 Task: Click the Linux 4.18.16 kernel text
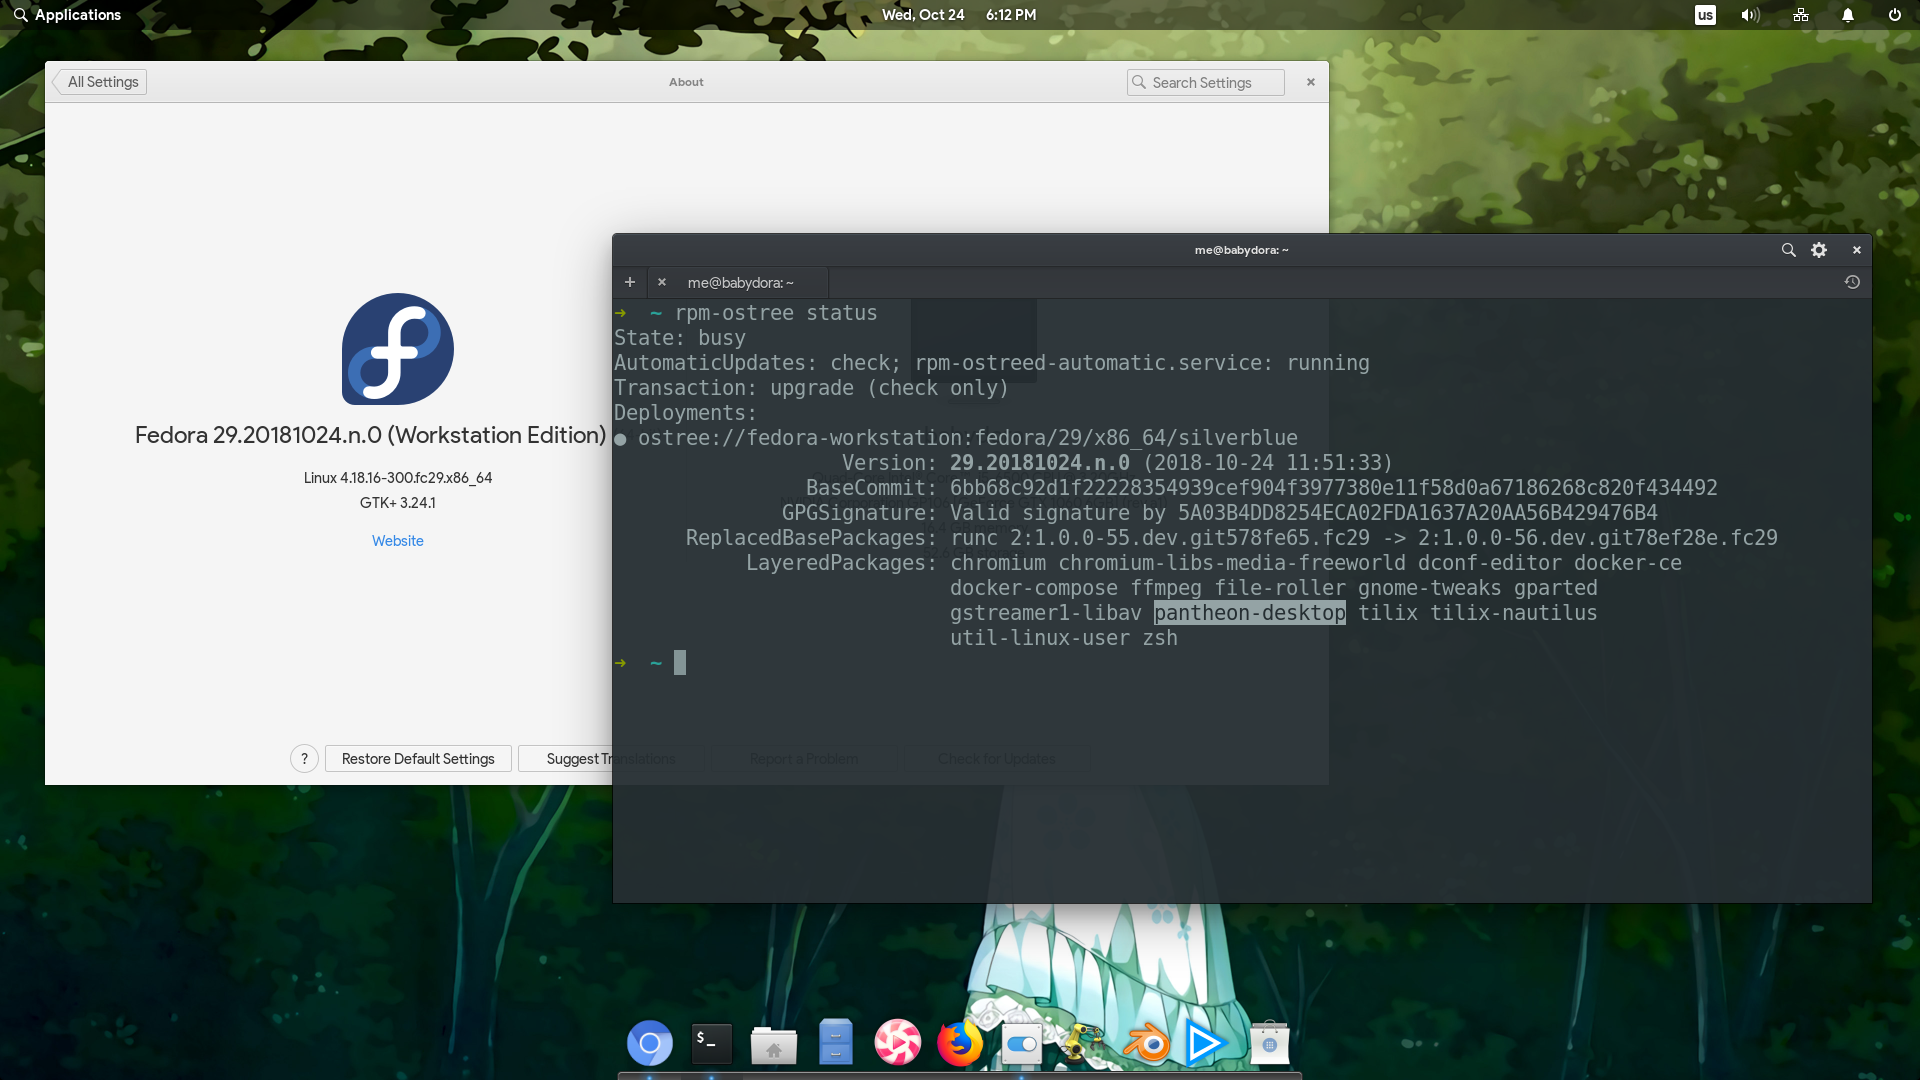pyautogui.click(x=398, y=478)
